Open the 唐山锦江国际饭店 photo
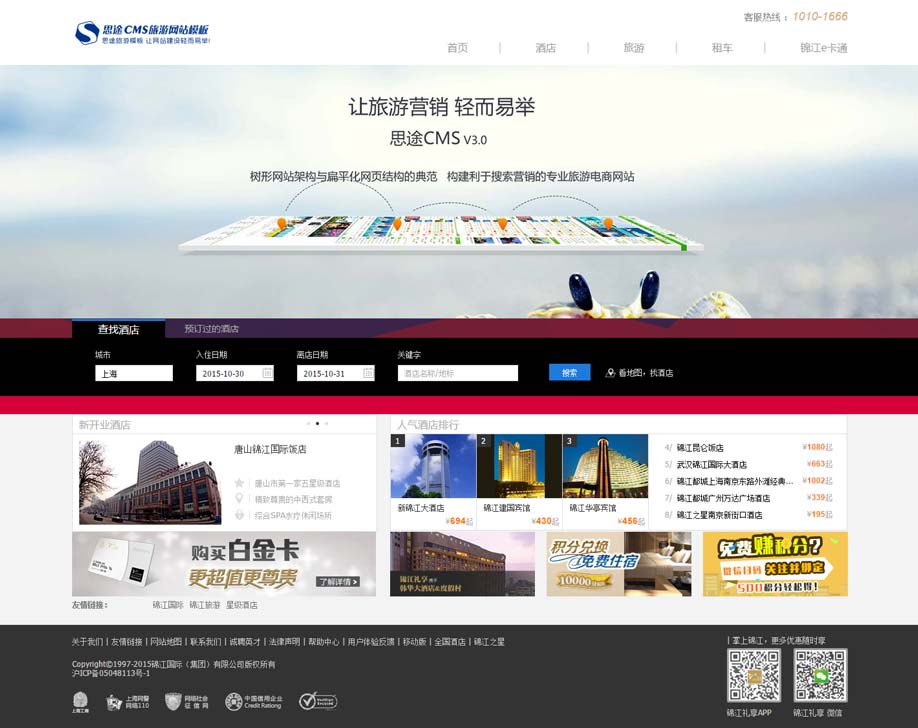The width and height of the screenshot is (918, 728). pyautogui.click(x=150, y=482)
